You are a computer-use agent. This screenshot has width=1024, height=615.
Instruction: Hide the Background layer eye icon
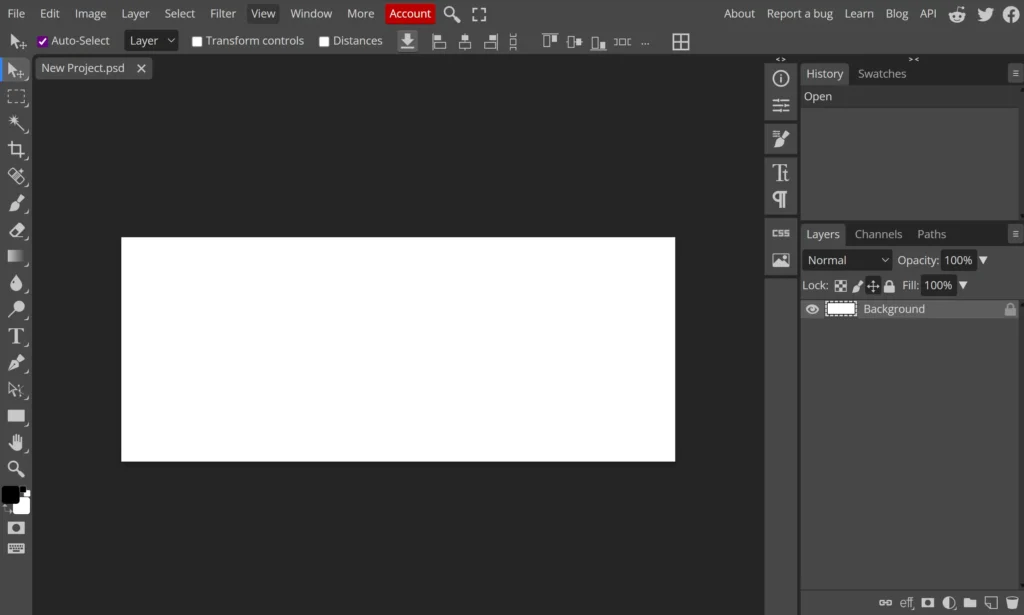click(x=812, y=309)
